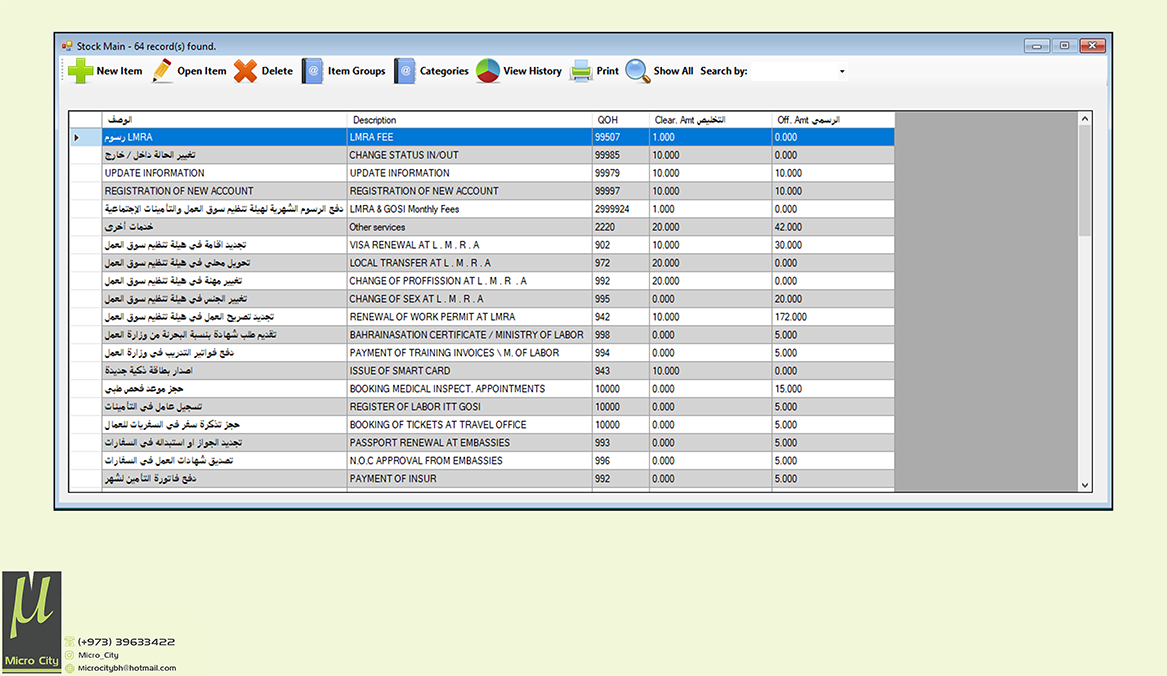Click the Item Groups label
Image resolution: width=1167 pixels, height=676 pixels.
(x=357, y=71)
